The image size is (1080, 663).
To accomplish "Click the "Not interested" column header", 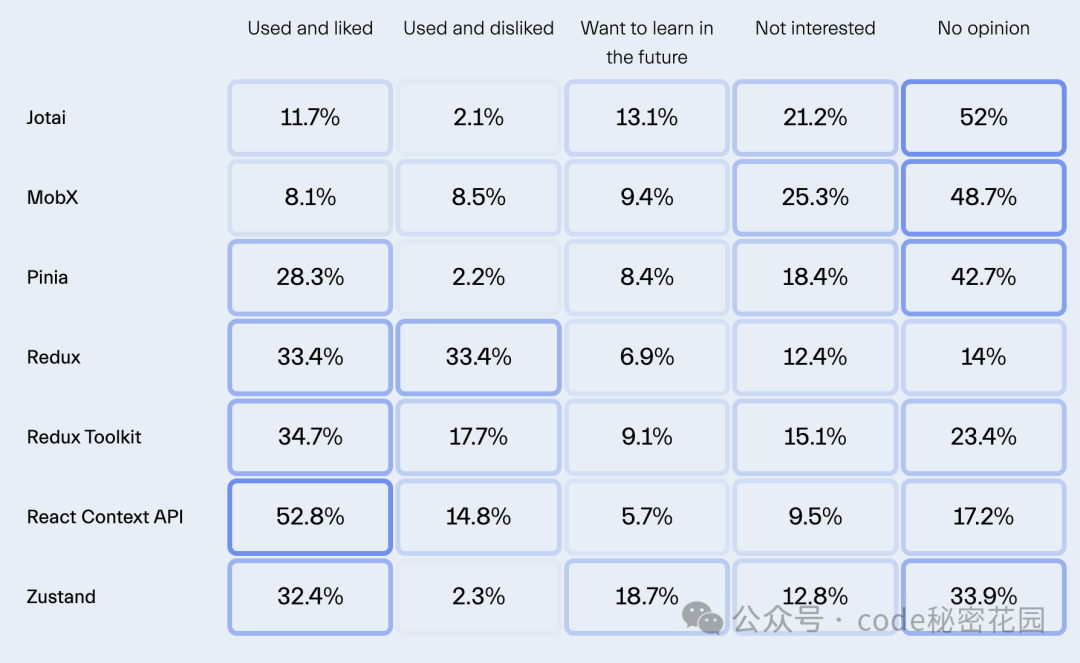I will 815,29.
